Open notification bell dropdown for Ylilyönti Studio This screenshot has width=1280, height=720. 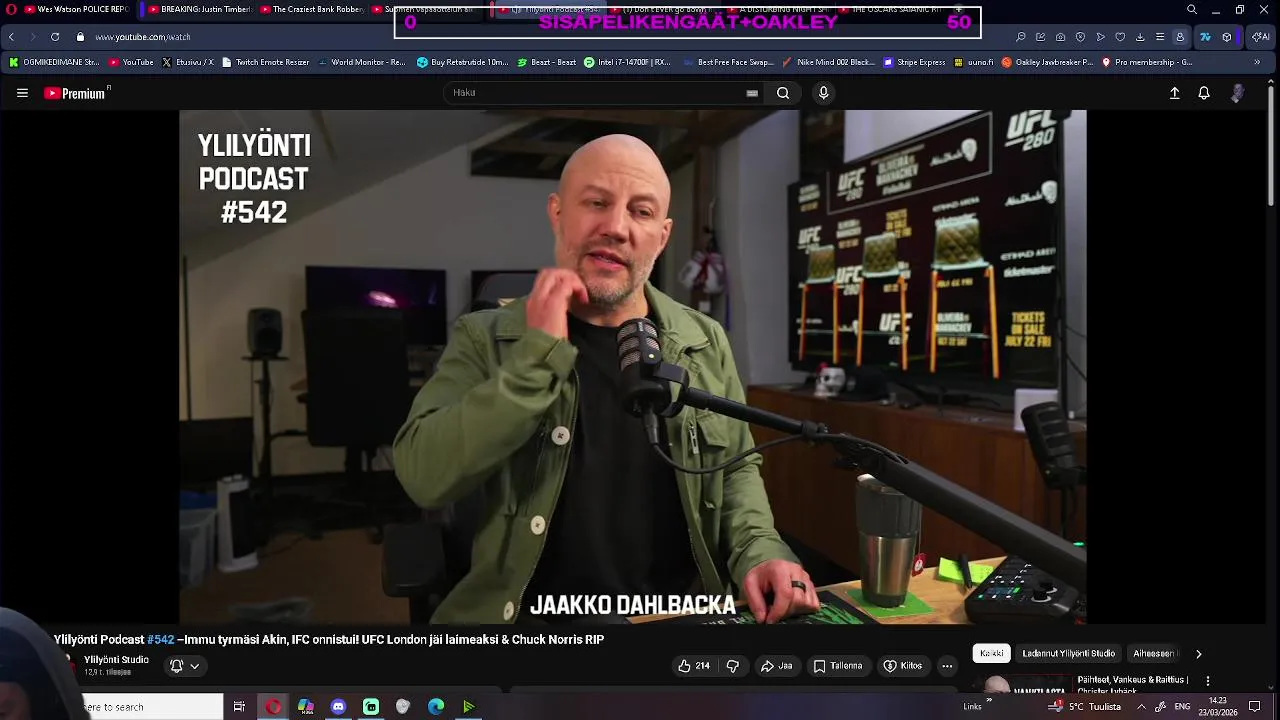pyautogui.click(x=184, y=666)
